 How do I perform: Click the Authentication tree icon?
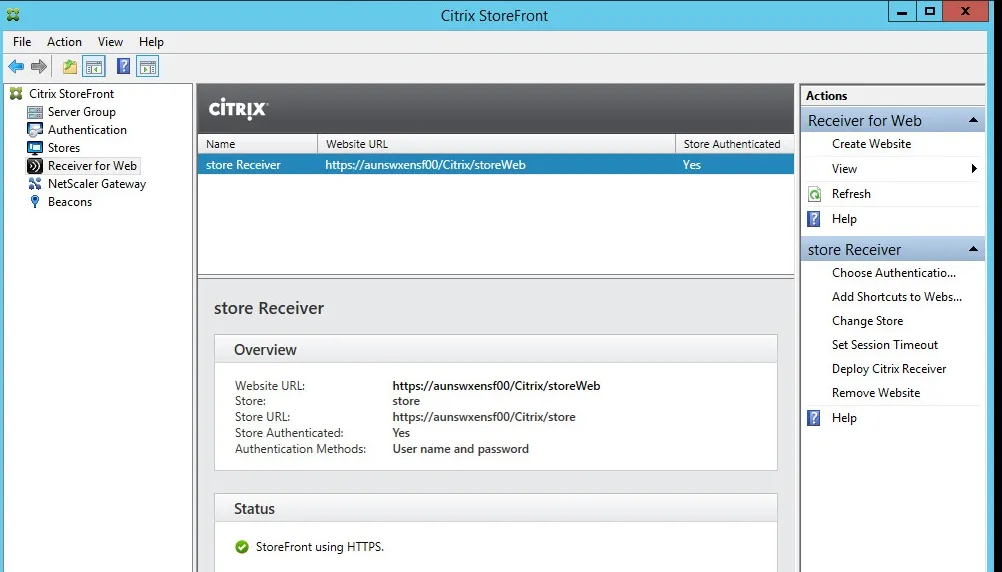pyautogui.click(x=35, y=130)
